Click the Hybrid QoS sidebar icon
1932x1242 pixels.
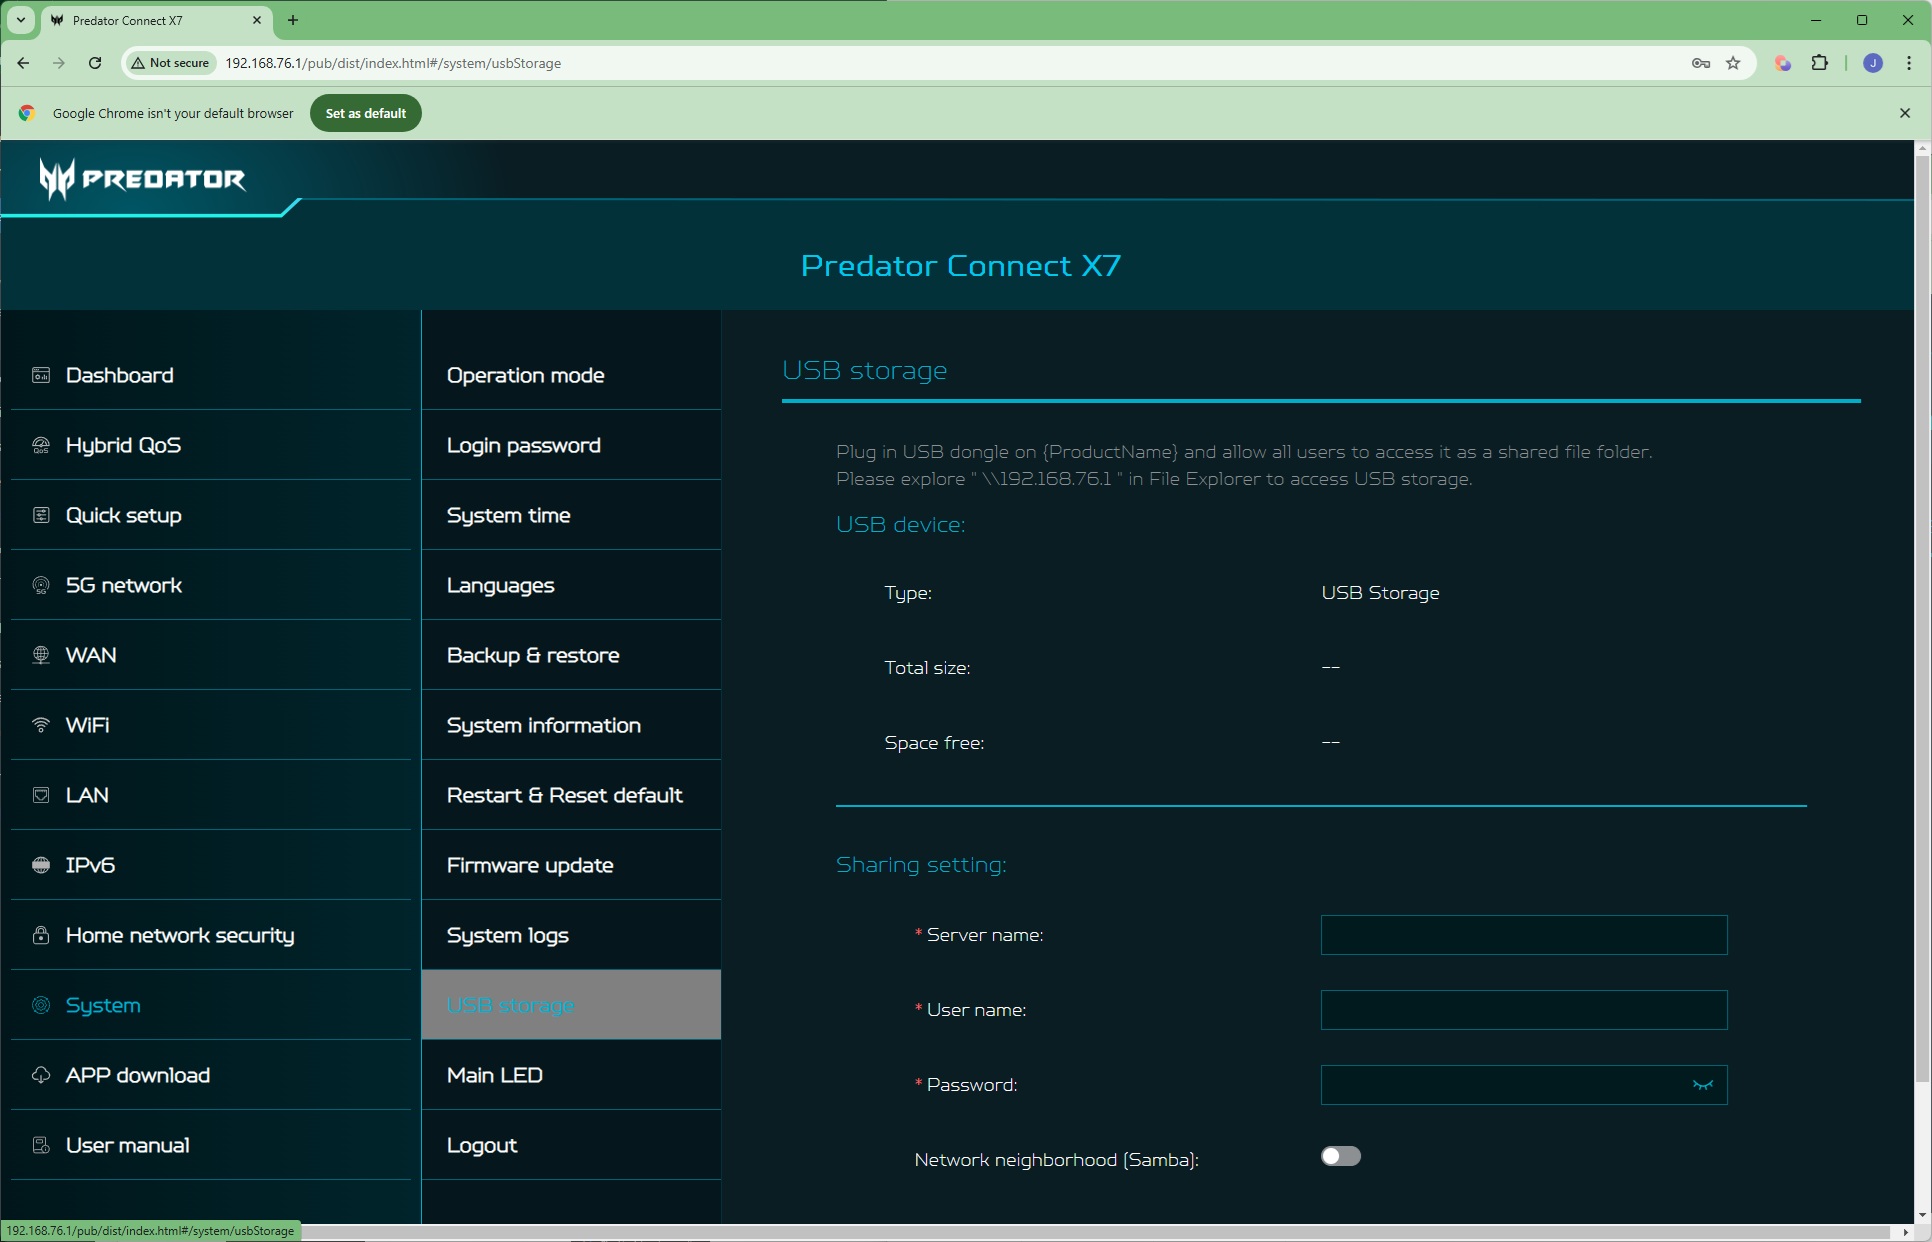tap(41, 445)
